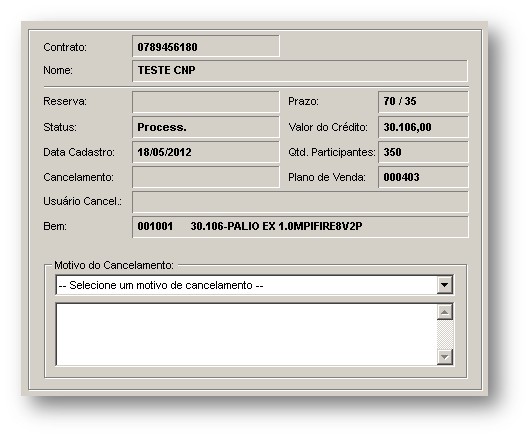Click the Prazo field 70 / 35
Screen dimensions: 530x438
(423, 101)
